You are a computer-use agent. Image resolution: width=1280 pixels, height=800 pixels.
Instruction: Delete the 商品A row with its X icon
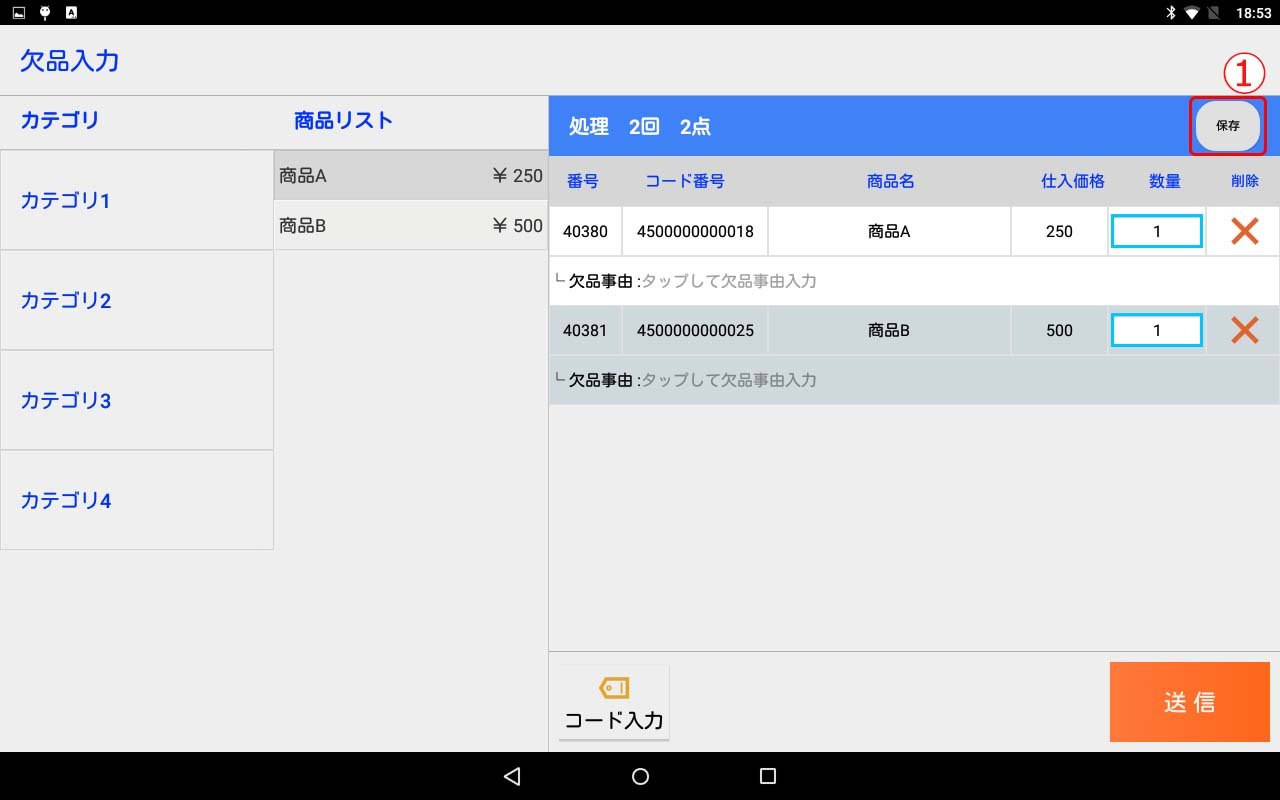pyautogui.click(x=1244, y=231)
